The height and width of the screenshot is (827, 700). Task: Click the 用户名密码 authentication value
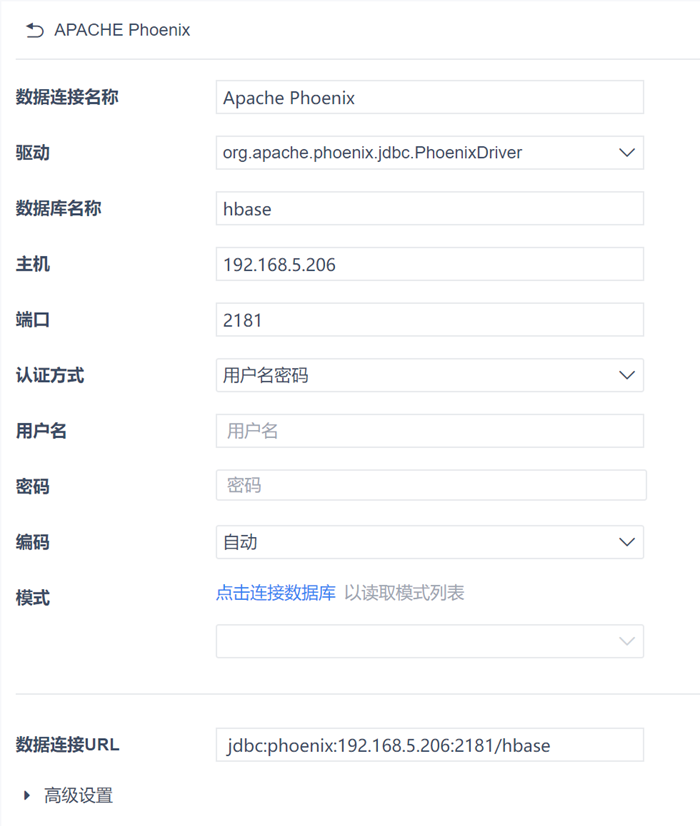pyautogui.click(x=266, y=376)
